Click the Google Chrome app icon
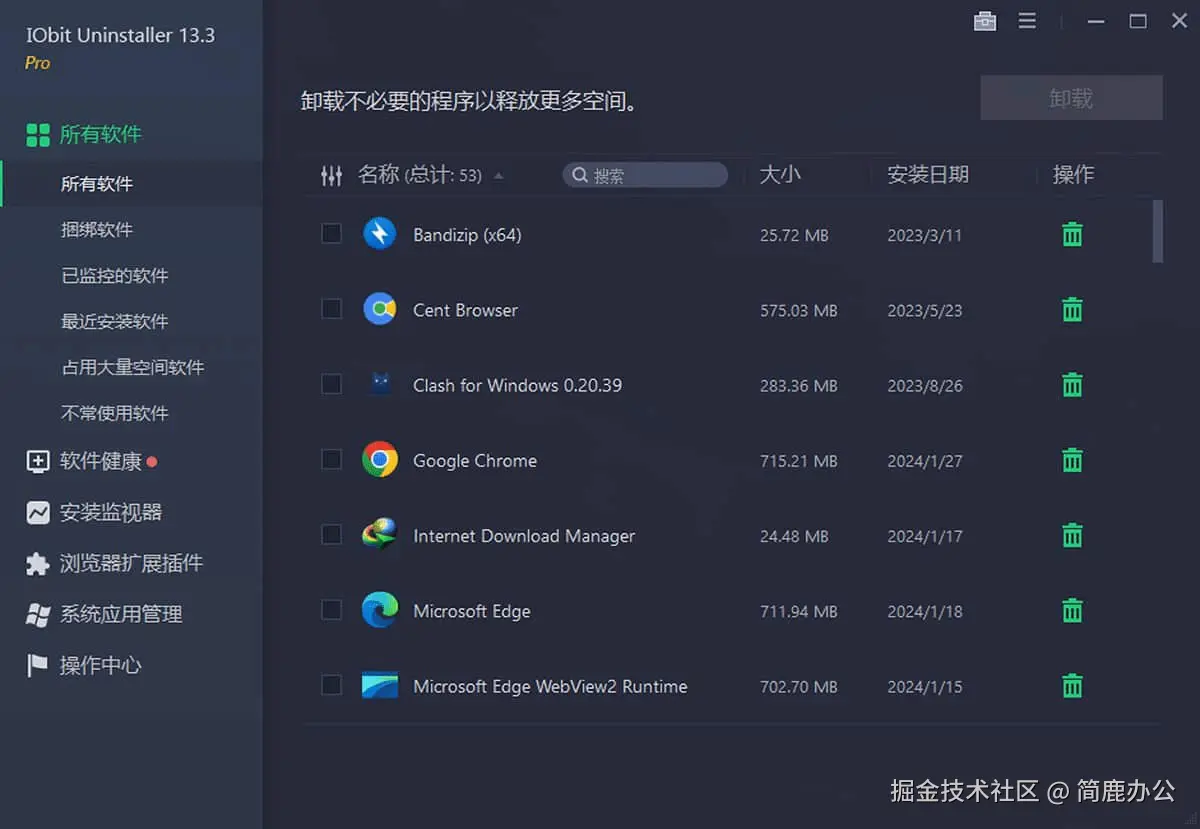 (x=380, y=460)
